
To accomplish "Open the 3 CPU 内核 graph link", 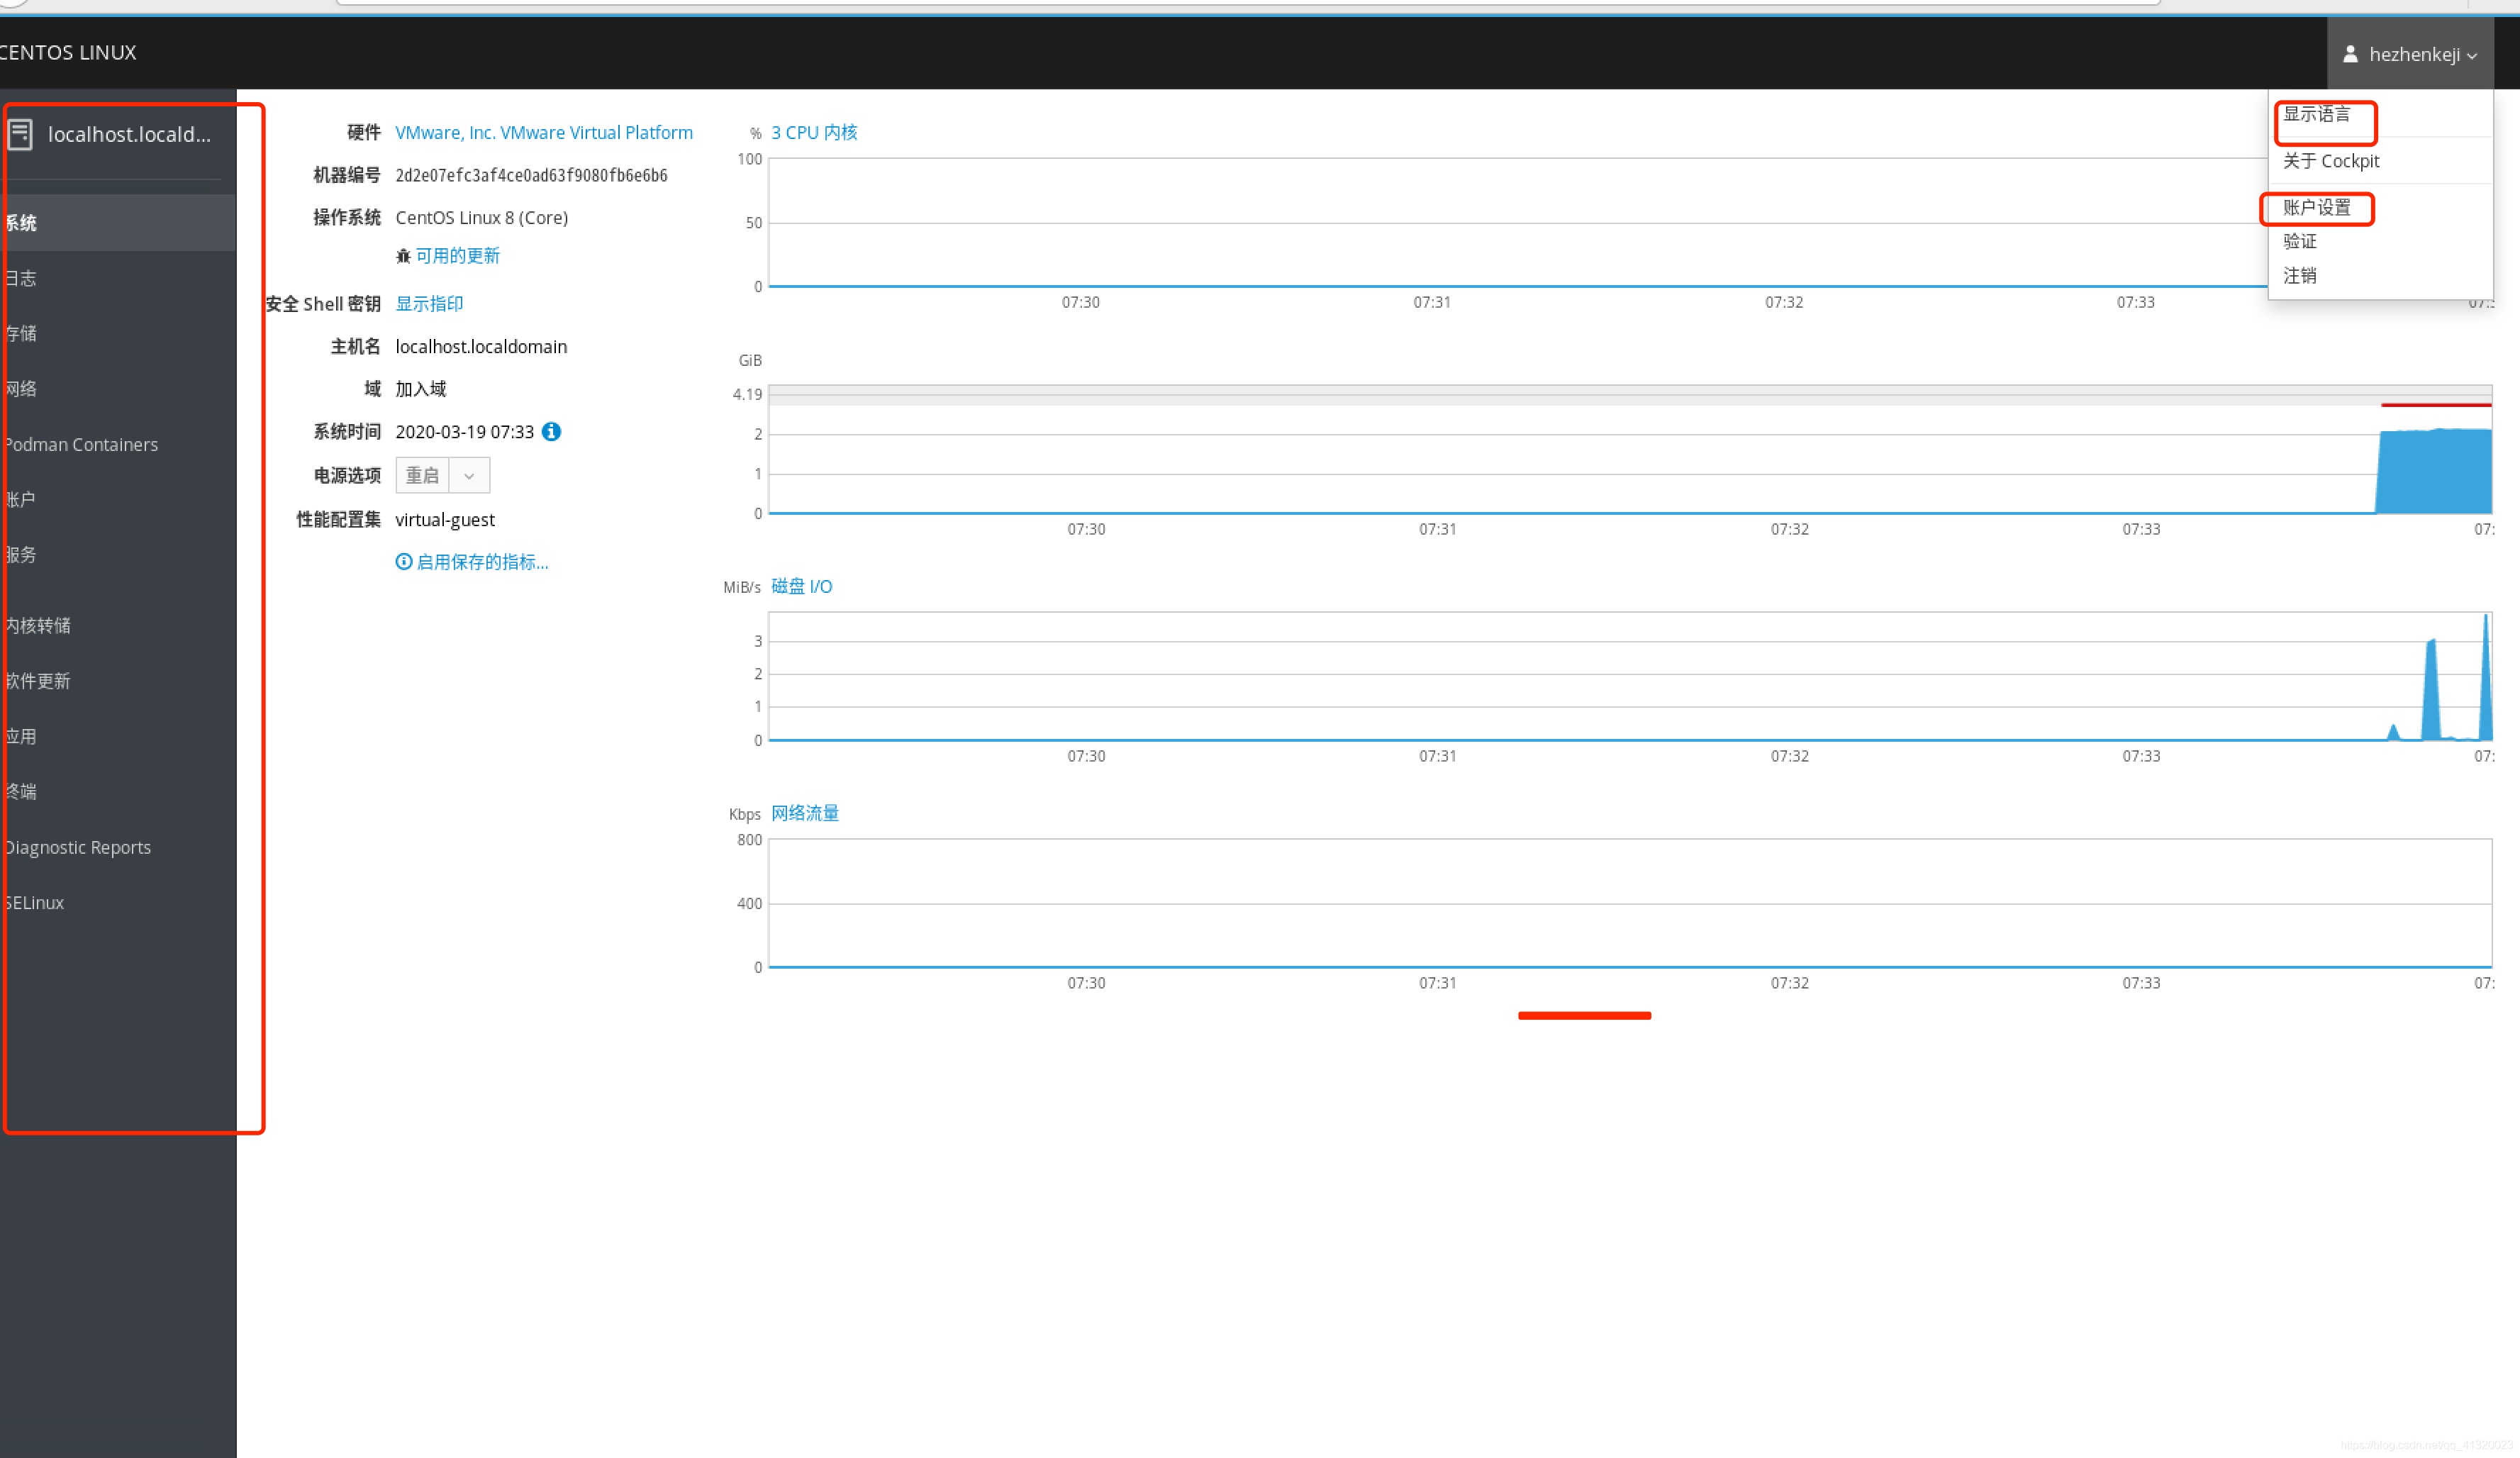I will coord(813,132).
